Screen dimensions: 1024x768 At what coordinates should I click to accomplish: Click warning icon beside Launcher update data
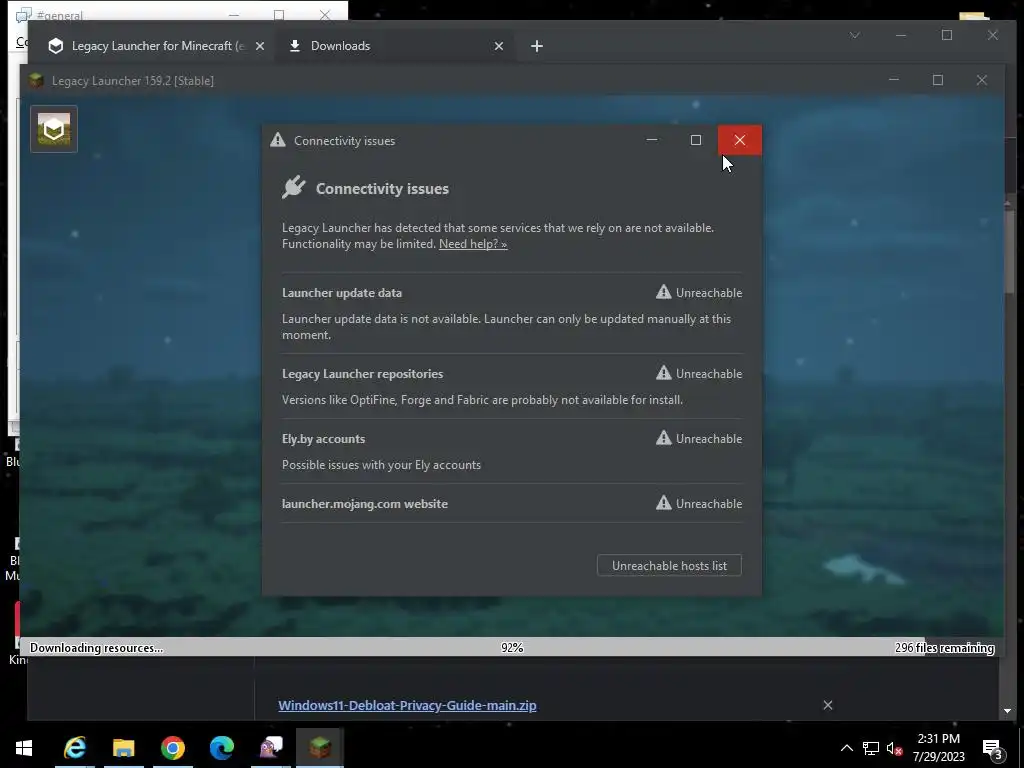click(x=664, y=292)
